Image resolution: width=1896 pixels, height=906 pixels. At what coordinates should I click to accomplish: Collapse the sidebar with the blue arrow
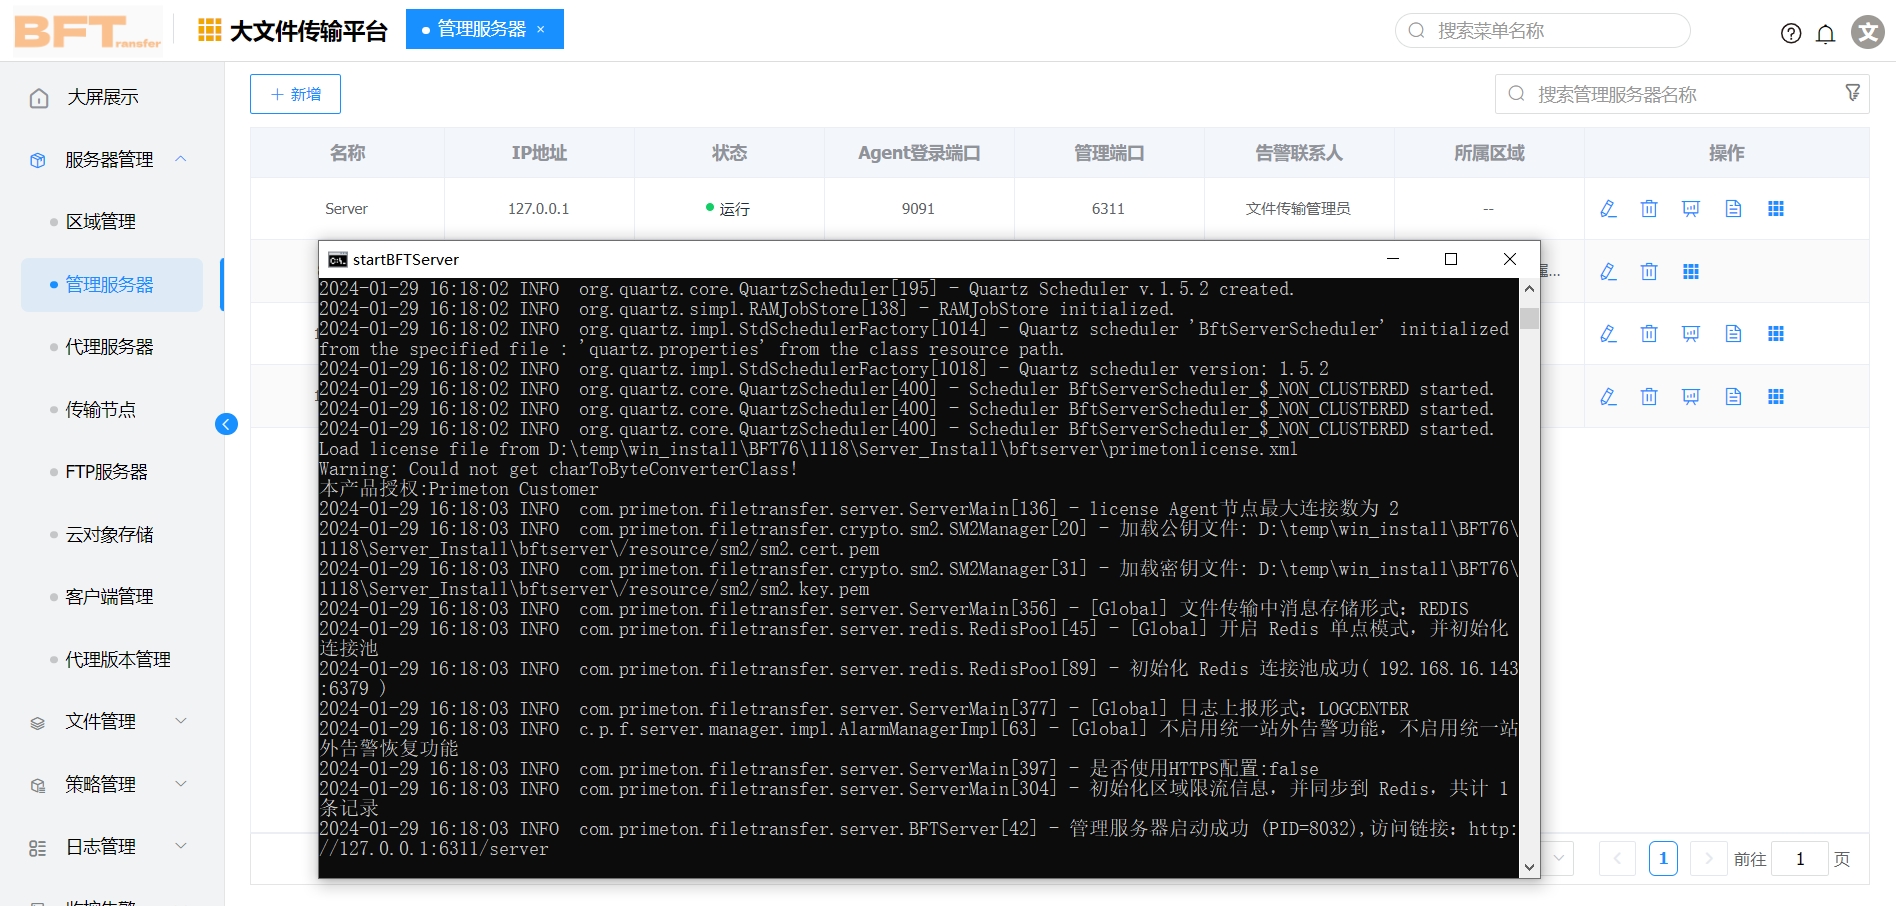click(x=226, y=424)
